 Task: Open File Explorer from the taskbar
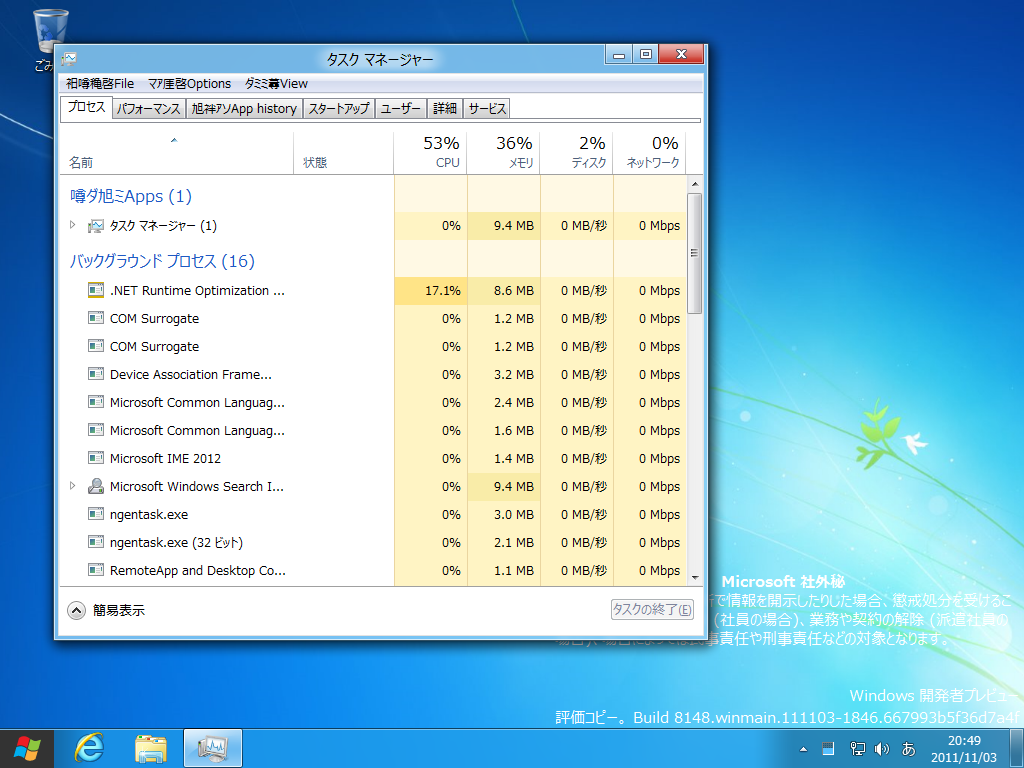(x=151, y=748)
